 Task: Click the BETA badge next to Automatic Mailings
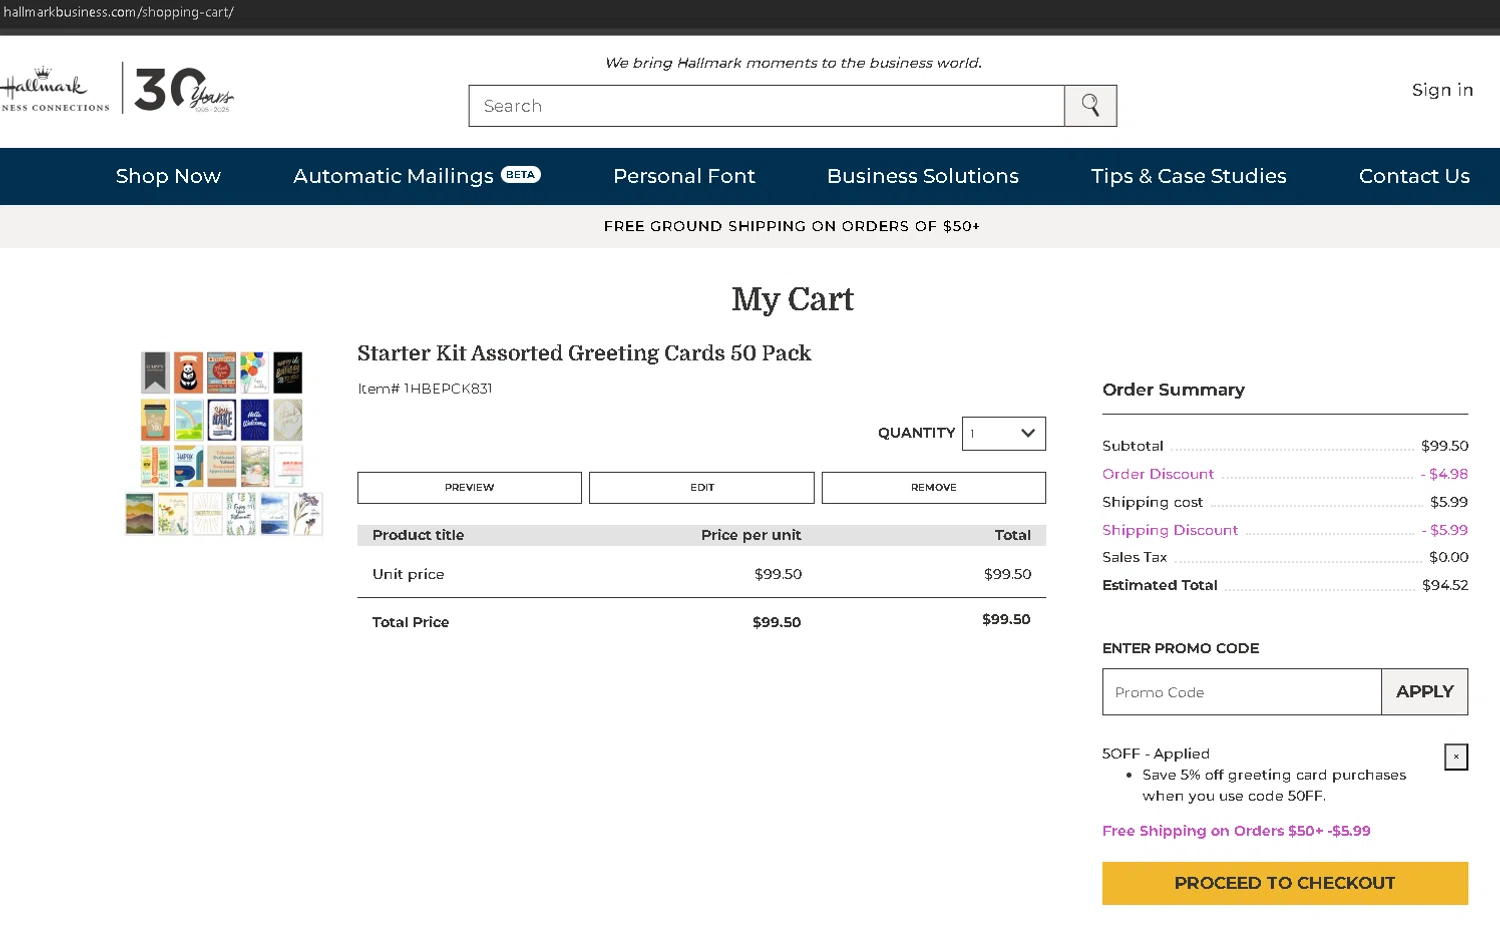click(520, 174)
